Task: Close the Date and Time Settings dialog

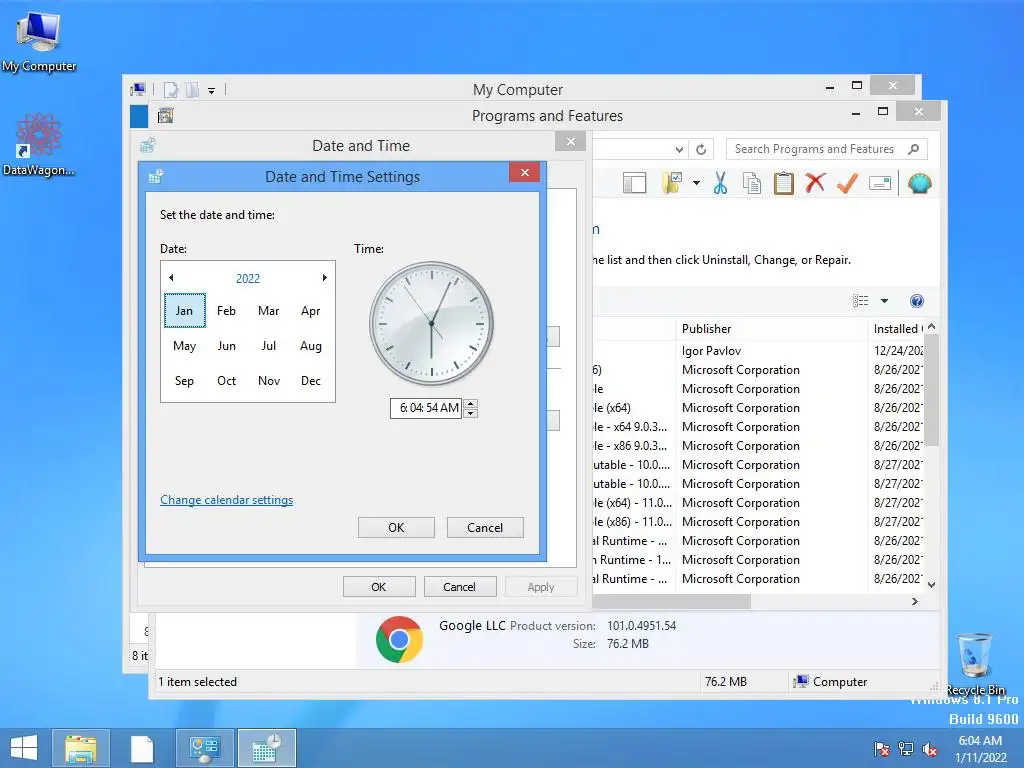Action: (x=524, y=172)
